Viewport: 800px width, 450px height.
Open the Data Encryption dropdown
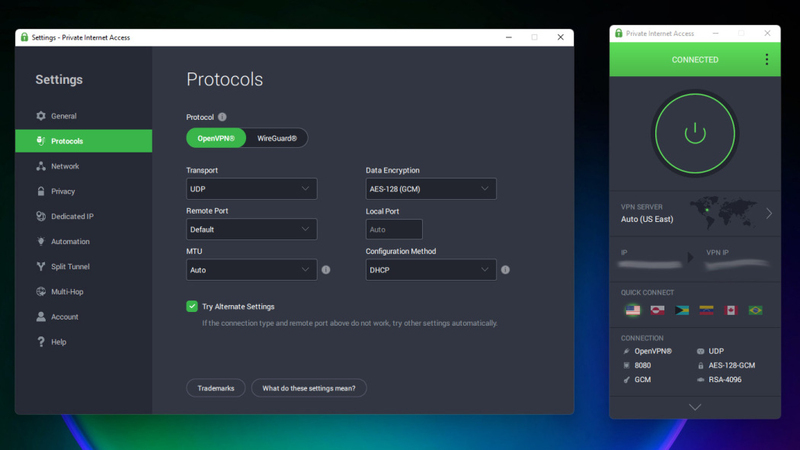[430, 189]
